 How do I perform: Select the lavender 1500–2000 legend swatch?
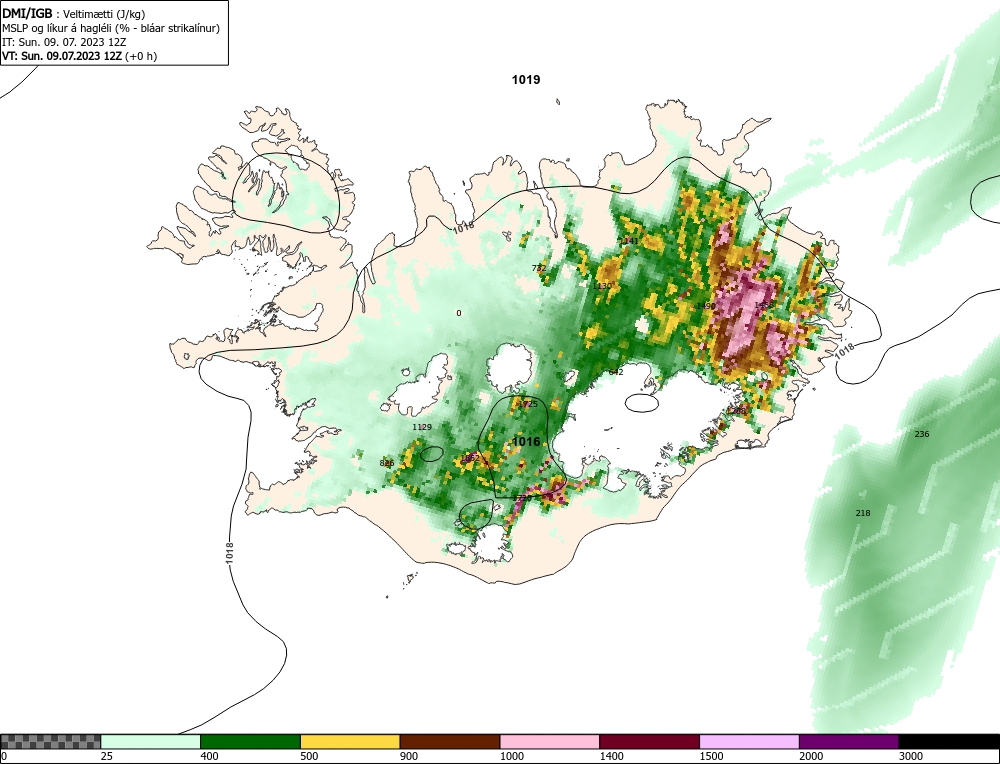point(749,741)
